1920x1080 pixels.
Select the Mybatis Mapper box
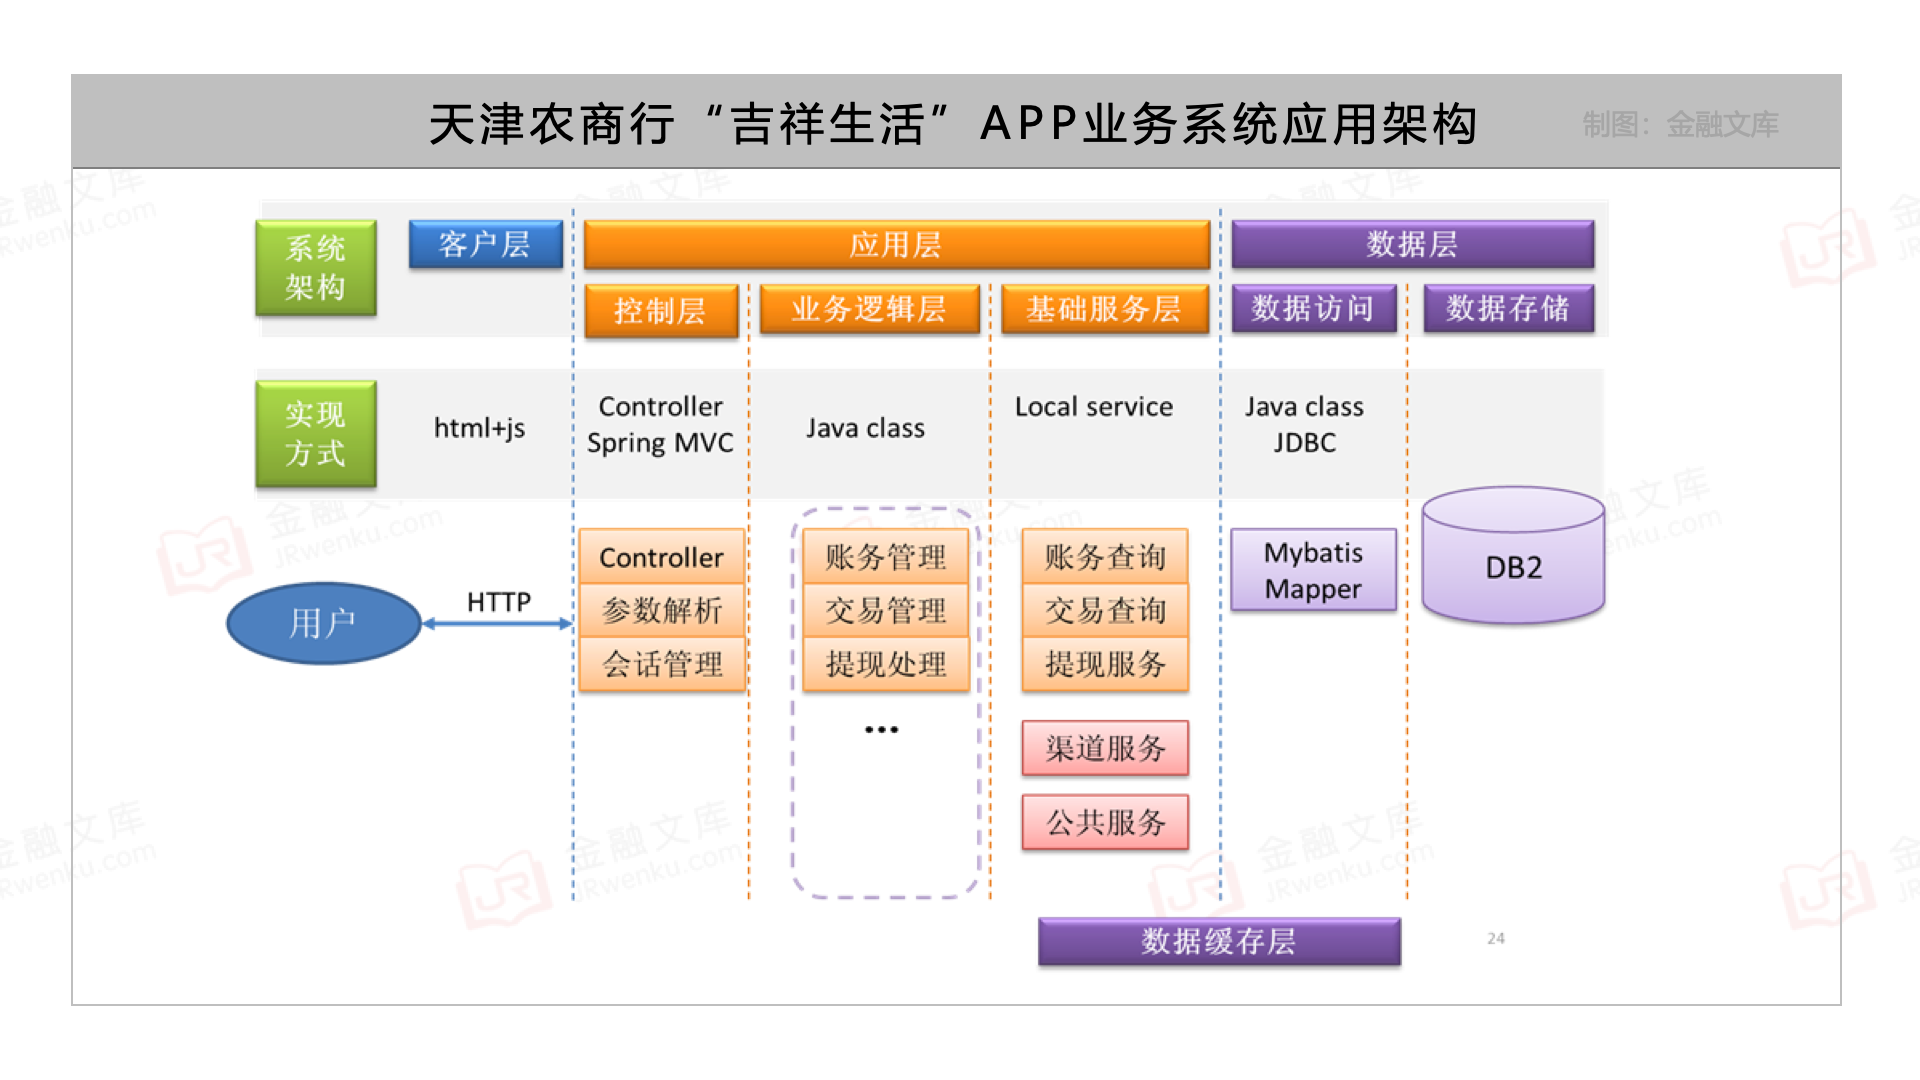[1314, 570]
